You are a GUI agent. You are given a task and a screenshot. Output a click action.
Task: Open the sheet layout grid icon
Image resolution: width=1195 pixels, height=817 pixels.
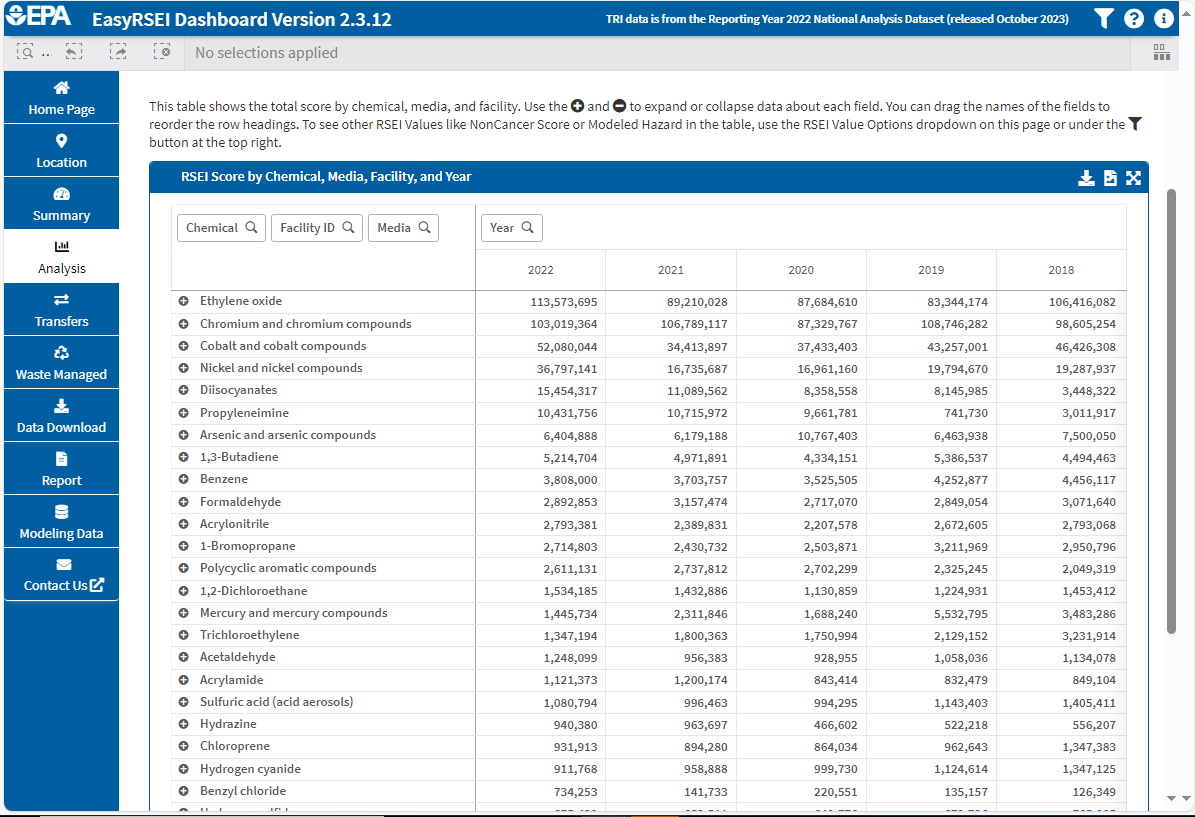[x=1161, y=52]
